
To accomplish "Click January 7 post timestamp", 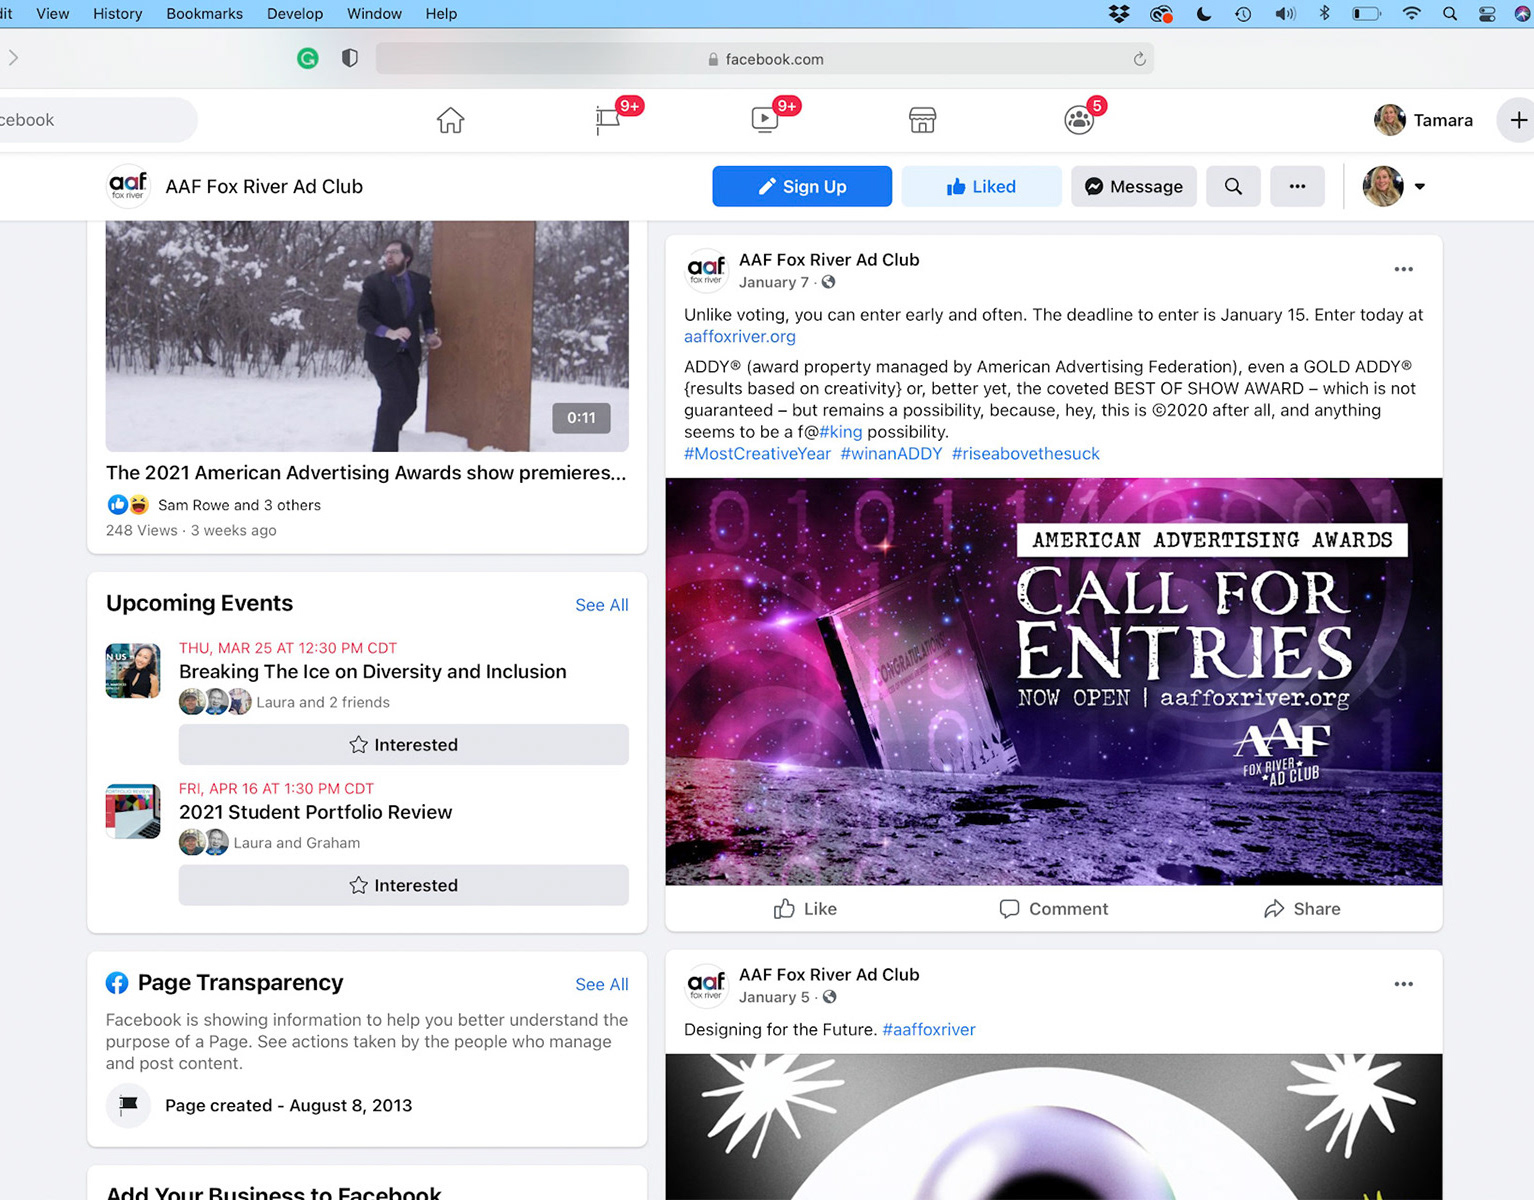I will (x=774, y=282).
